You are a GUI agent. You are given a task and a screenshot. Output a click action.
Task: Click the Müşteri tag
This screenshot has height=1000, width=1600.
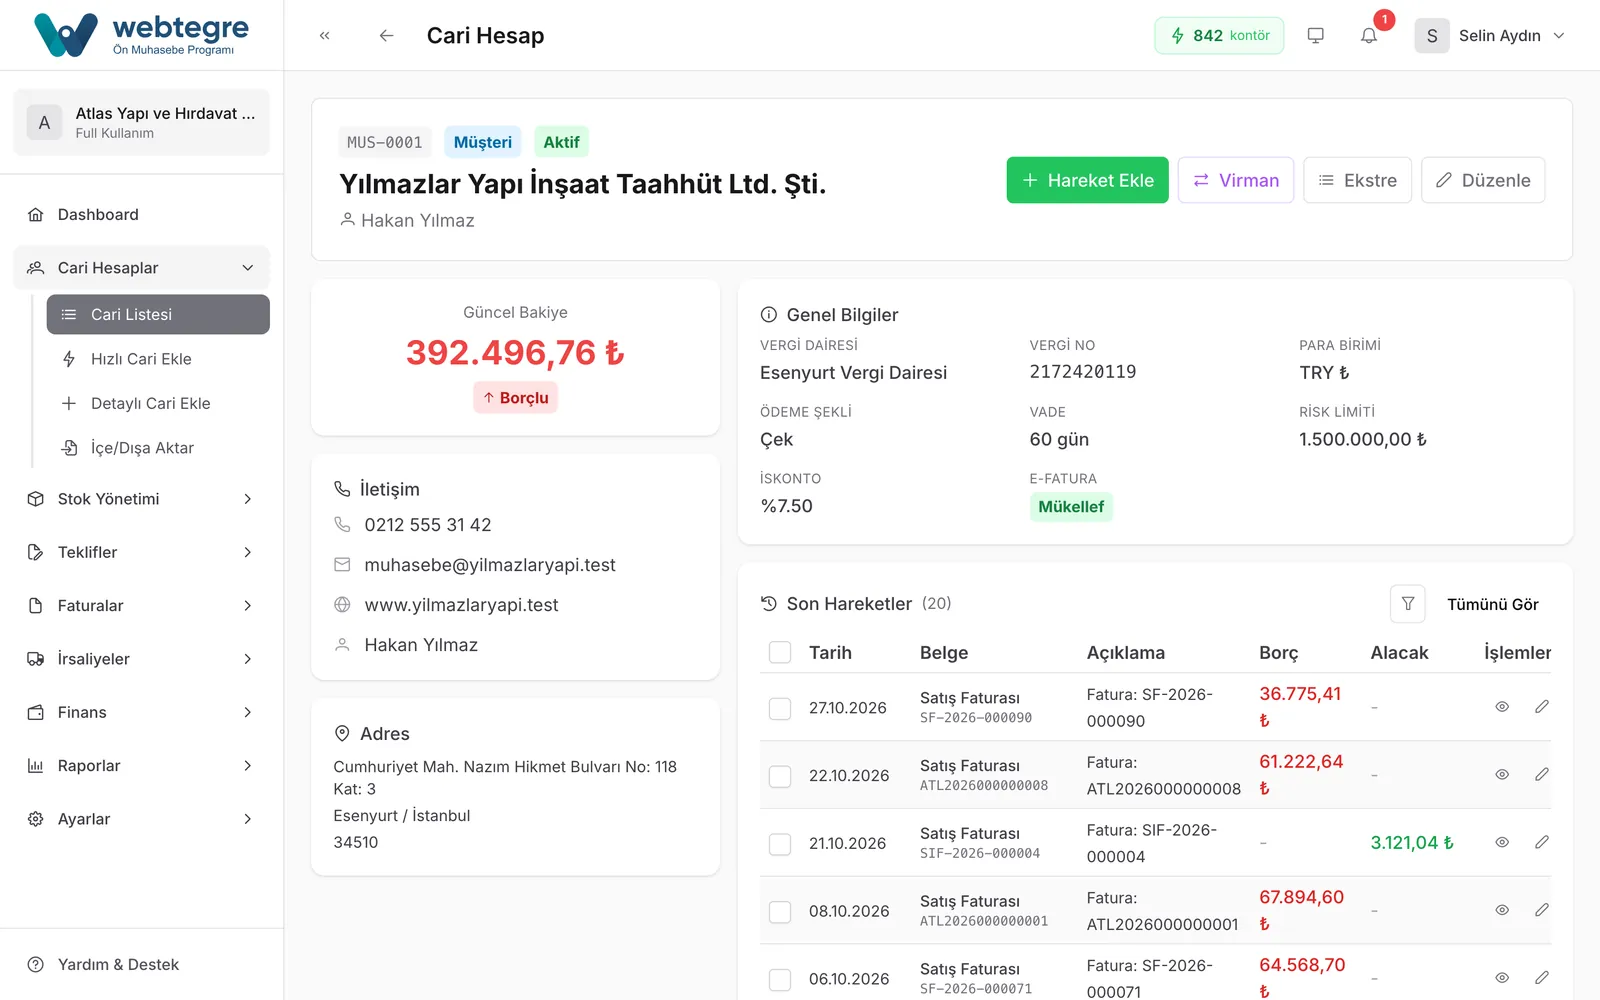tap(483, 142)
